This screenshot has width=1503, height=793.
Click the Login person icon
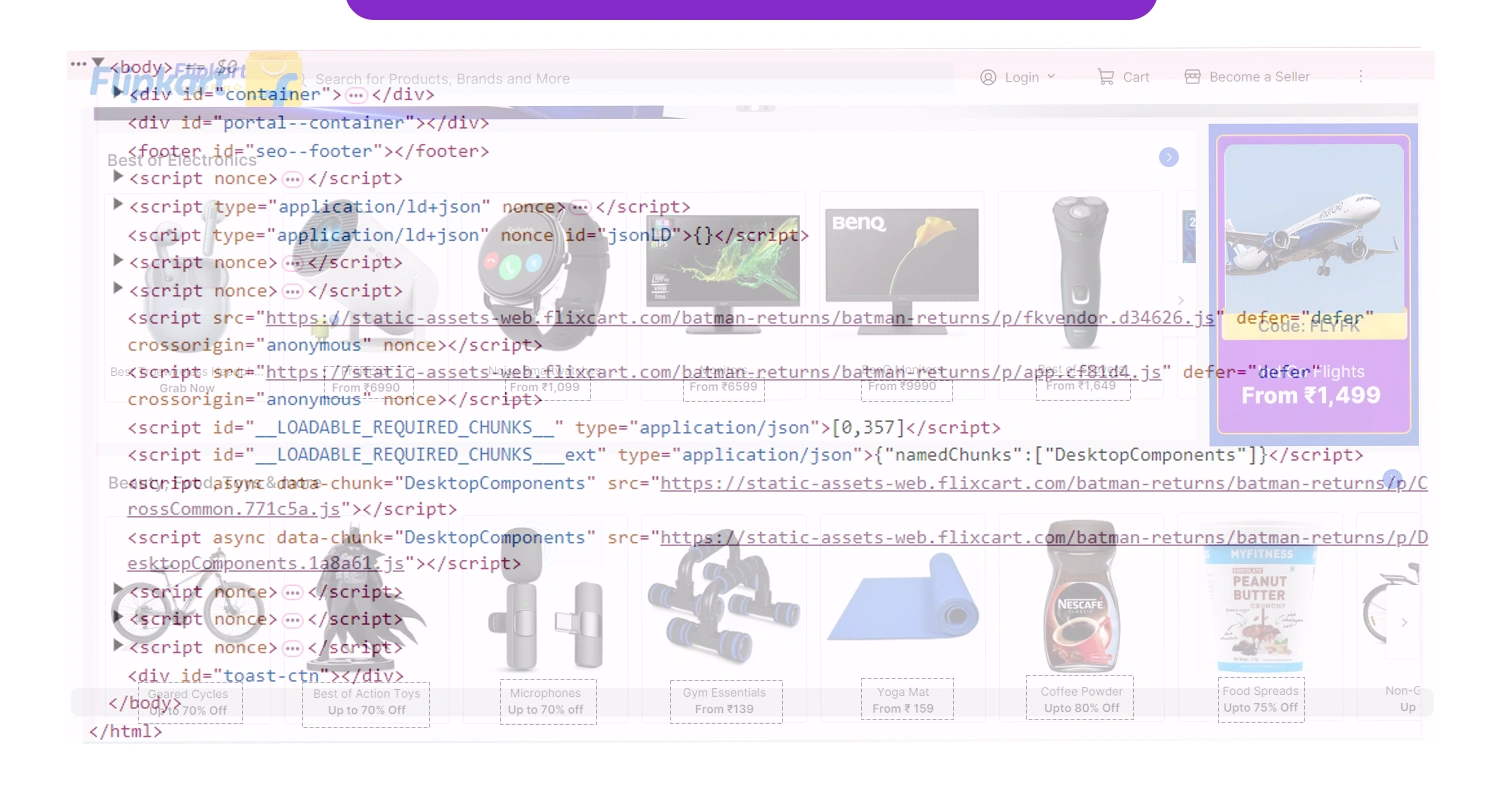click(987, 77)
